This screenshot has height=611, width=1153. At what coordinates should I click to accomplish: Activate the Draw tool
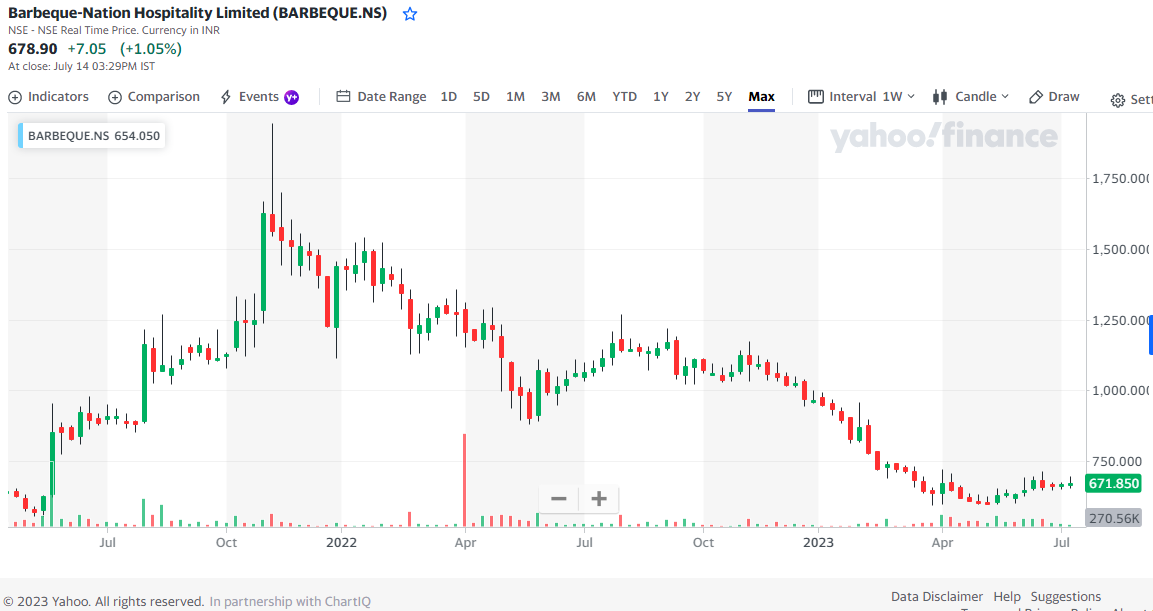tap(1054, 96)
